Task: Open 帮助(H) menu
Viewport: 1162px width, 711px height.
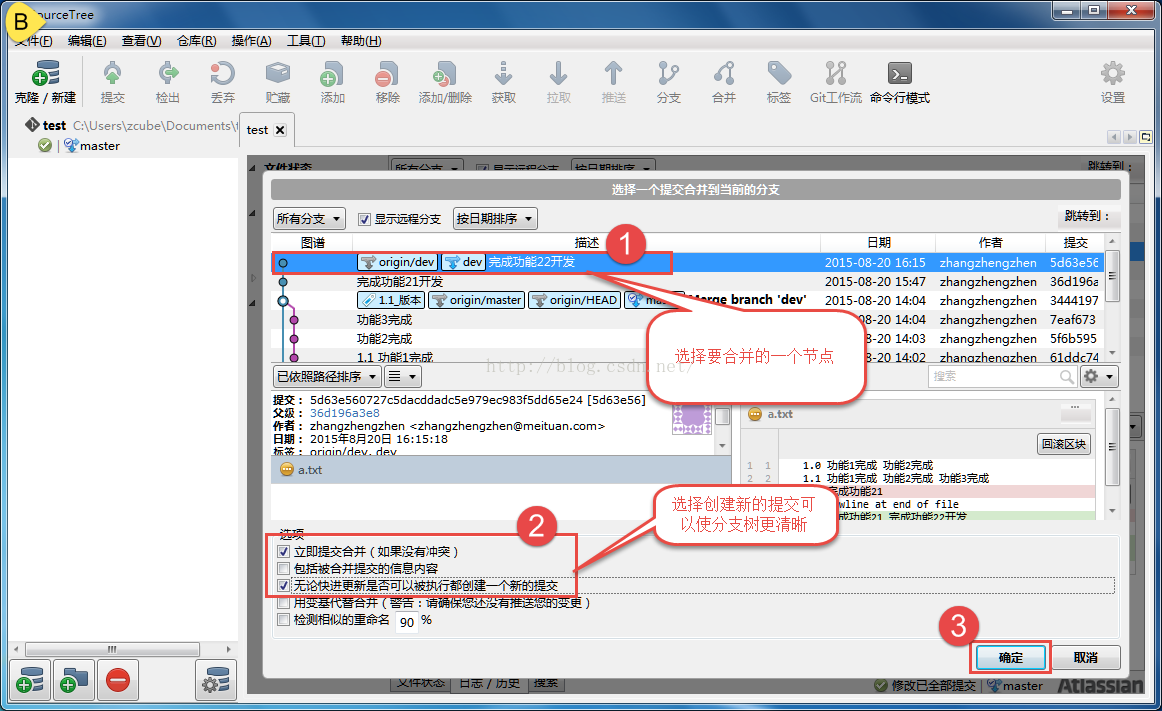Action: (x=361, y=41)
